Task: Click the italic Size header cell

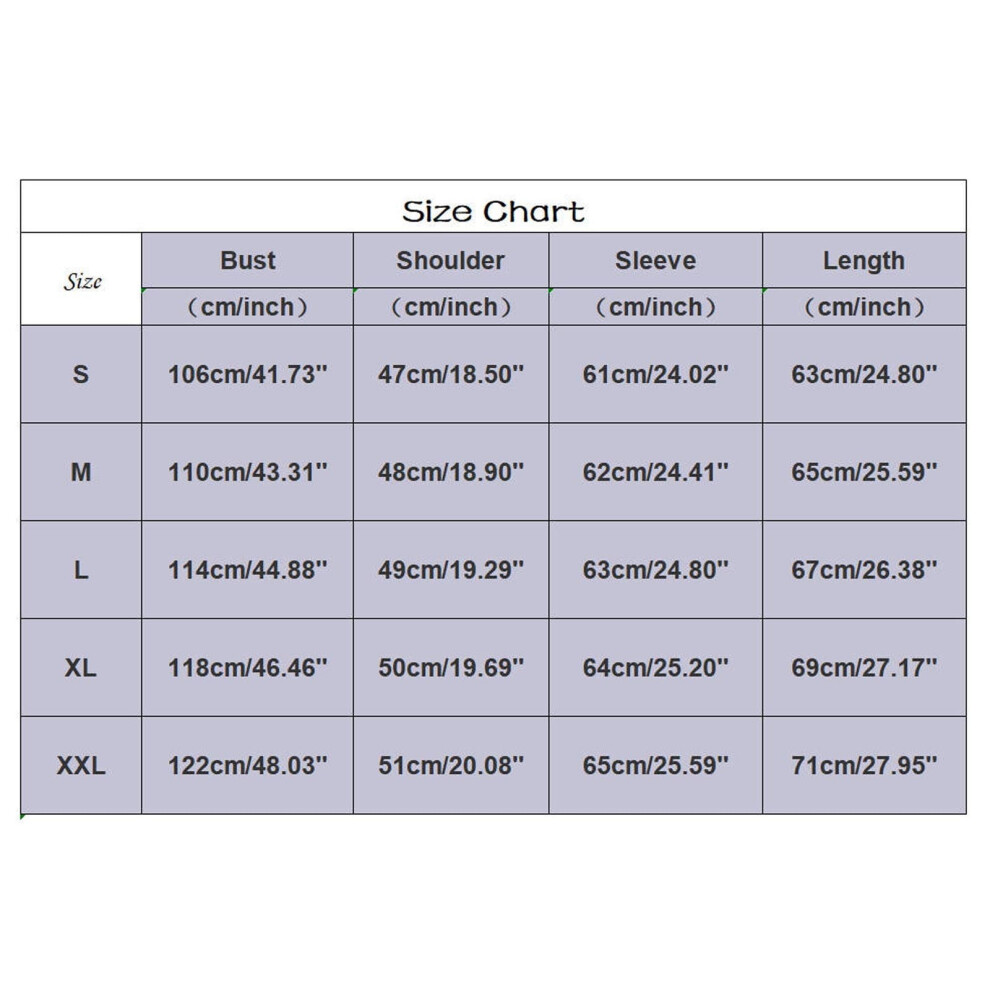Action: [81, 279]
